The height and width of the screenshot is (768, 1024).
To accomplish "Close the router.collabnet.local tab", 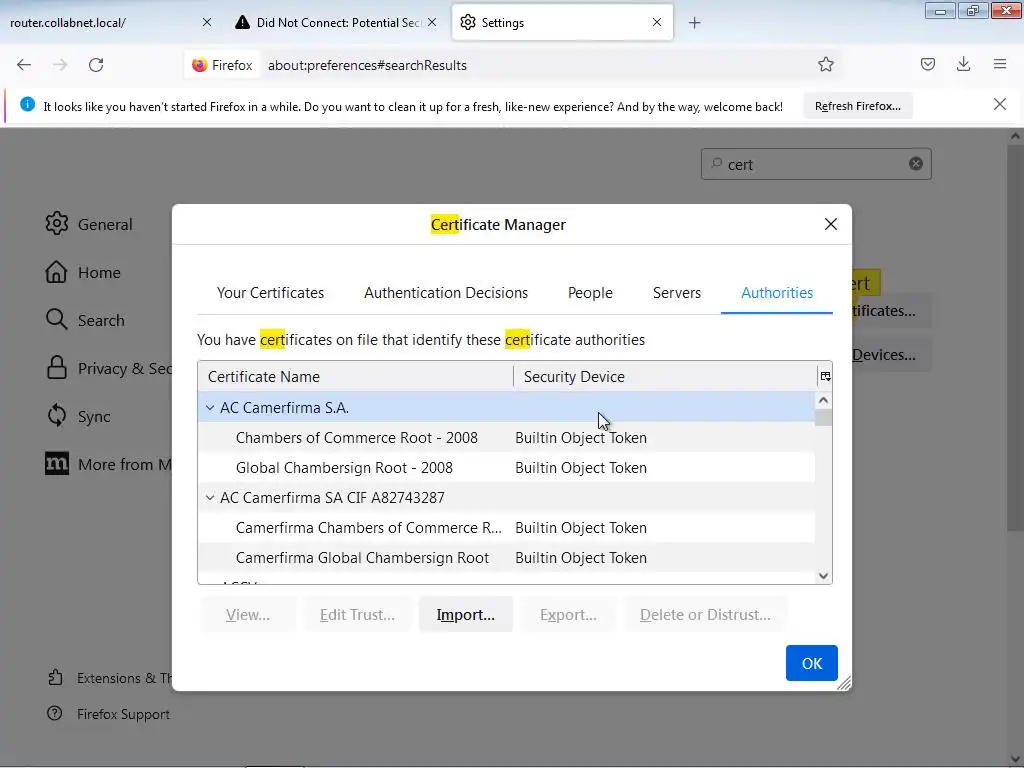I will click(x=207, y=22).
